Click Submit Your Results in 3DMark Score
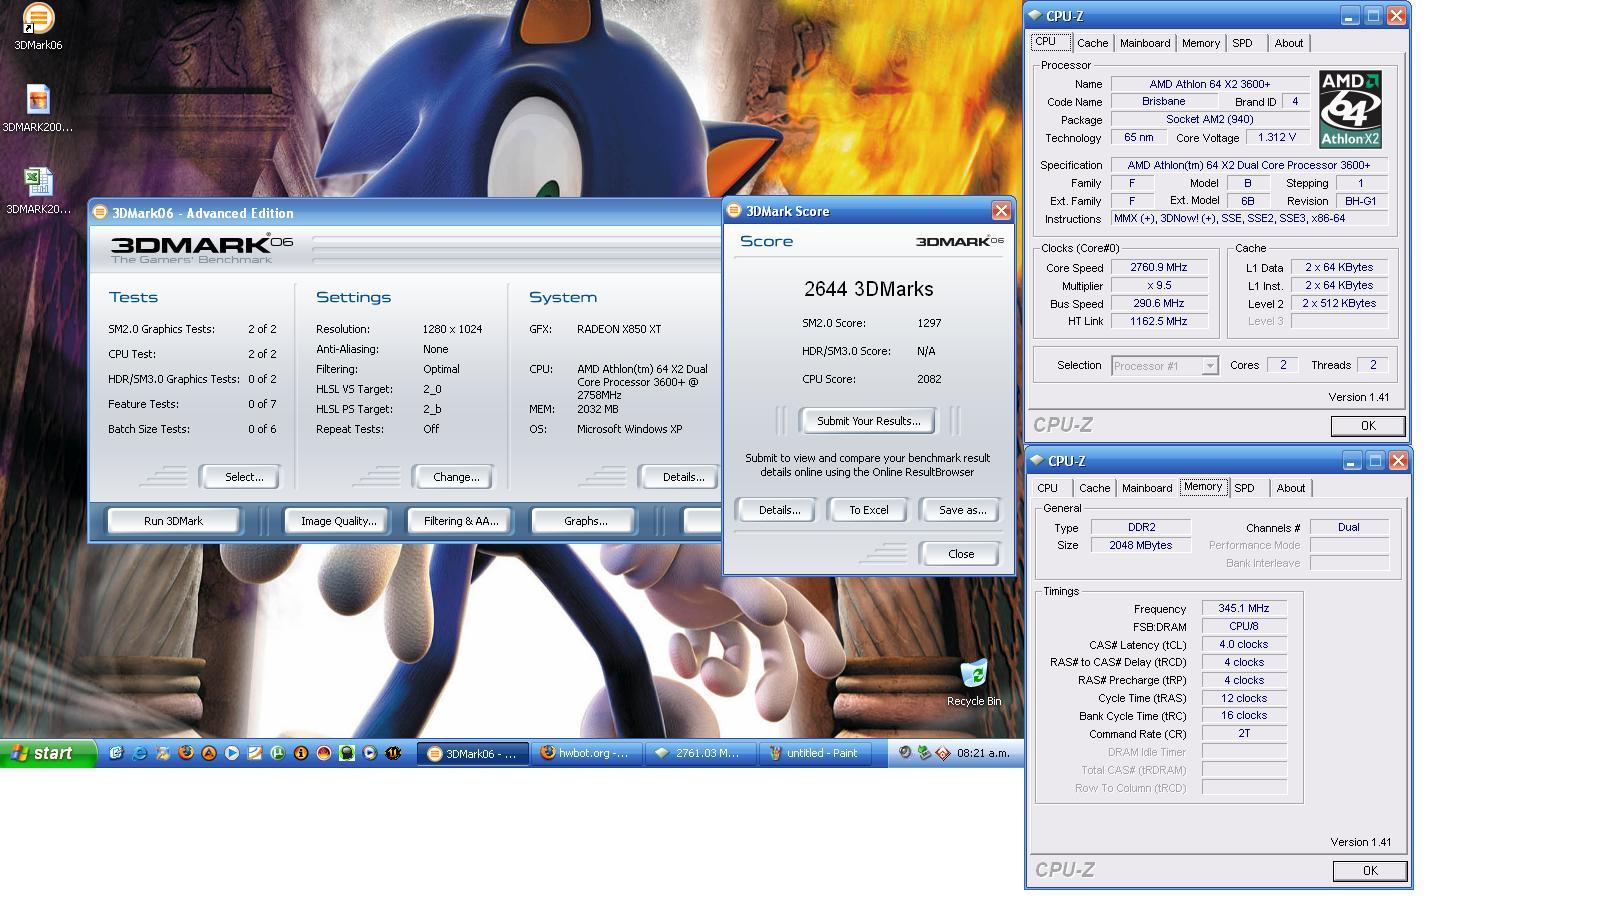Screen dimensions: 1600x900 click(x=868, y=421)
